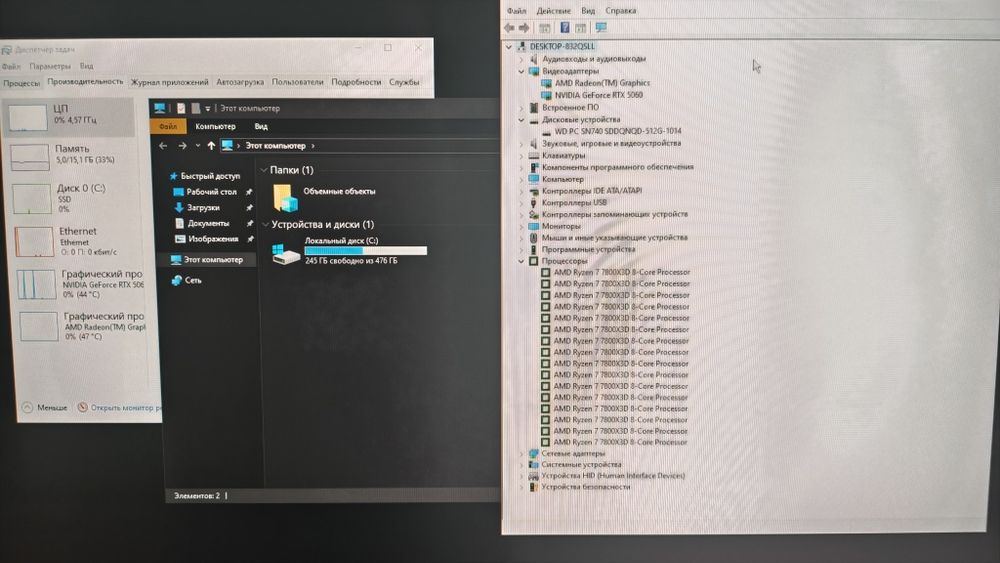Click the orange Файл button in Explorer
The height and width of the screenshot is (563, 1000).
(168, 126)
